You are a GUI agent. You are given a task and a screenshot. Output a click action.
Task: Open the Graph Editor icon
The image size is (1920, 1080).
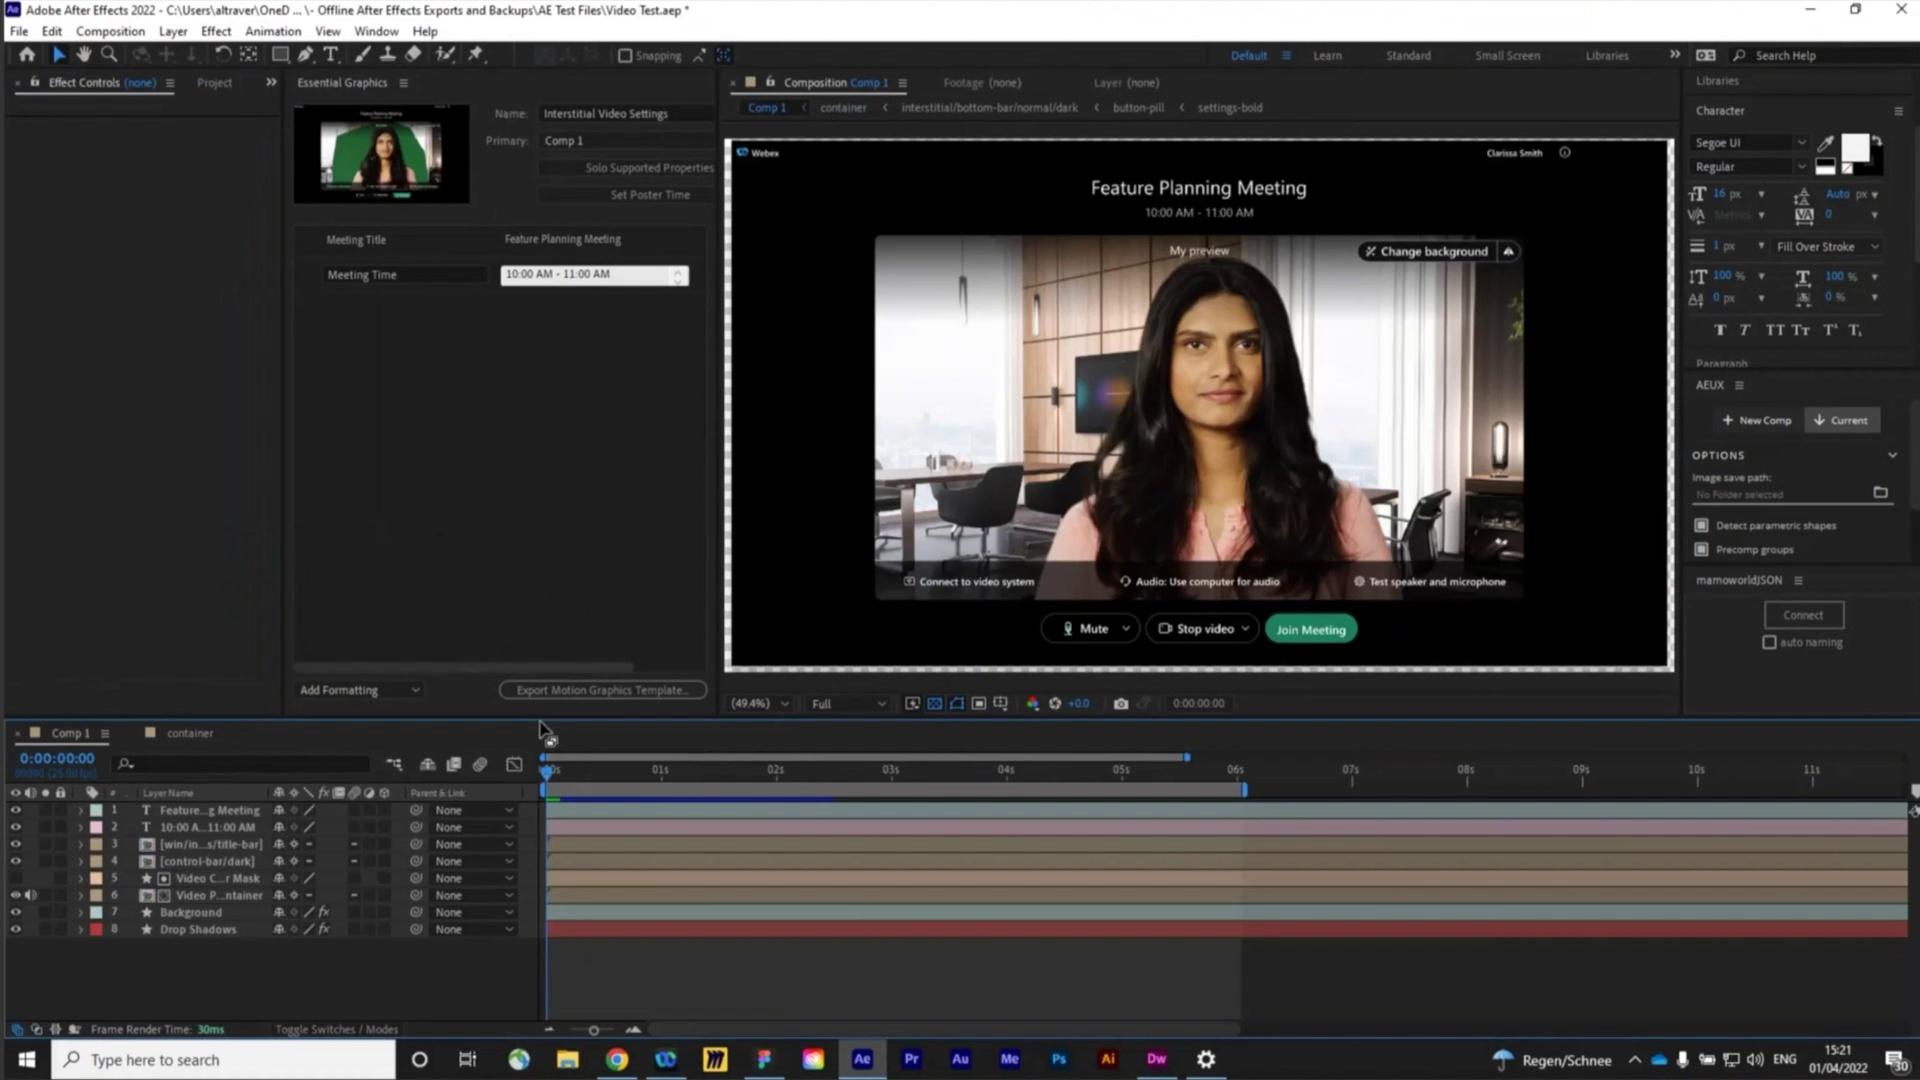[x=514, y=765]
